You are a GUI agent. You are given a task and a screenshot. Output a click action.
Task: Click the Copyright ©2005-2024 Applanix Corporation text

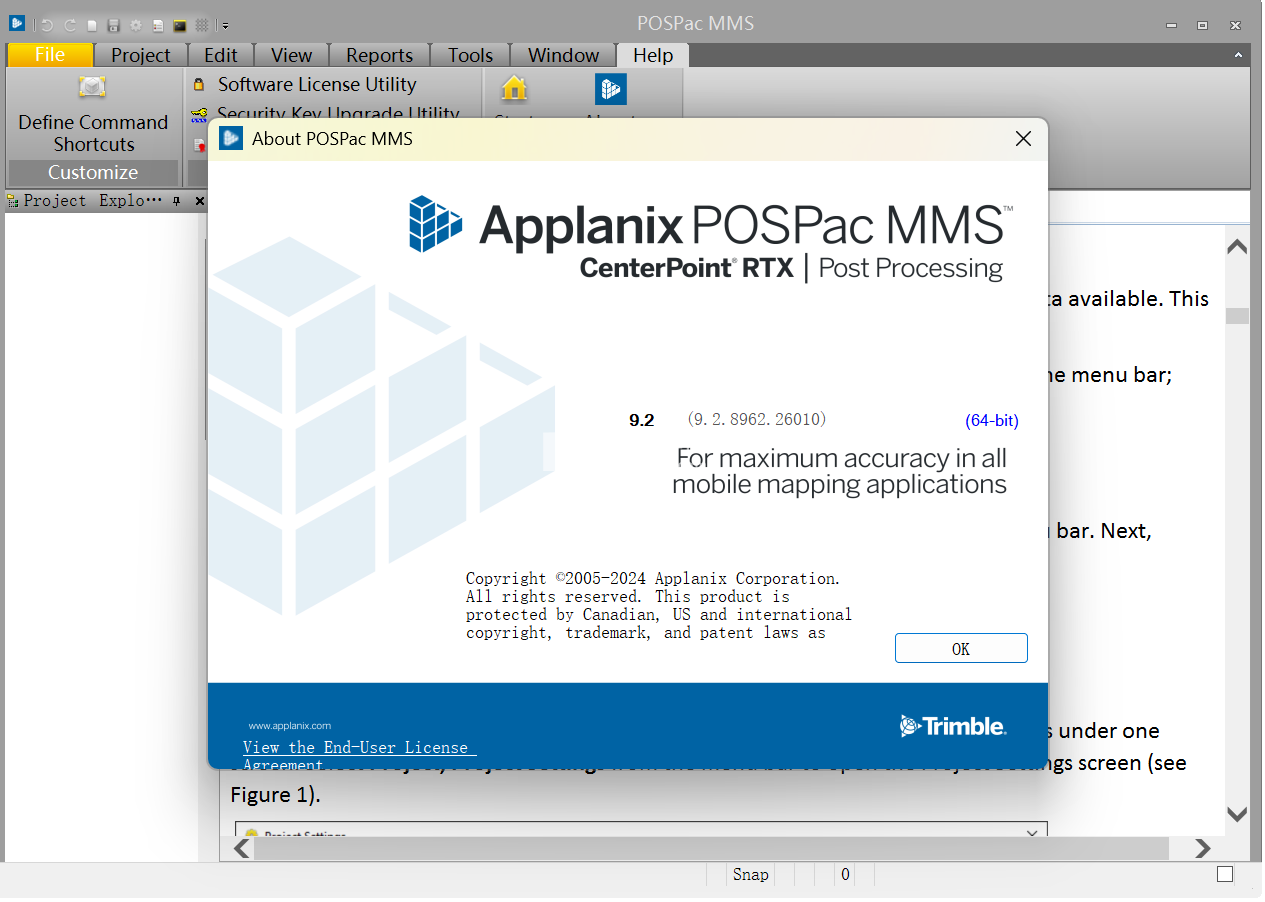point(653,578)
